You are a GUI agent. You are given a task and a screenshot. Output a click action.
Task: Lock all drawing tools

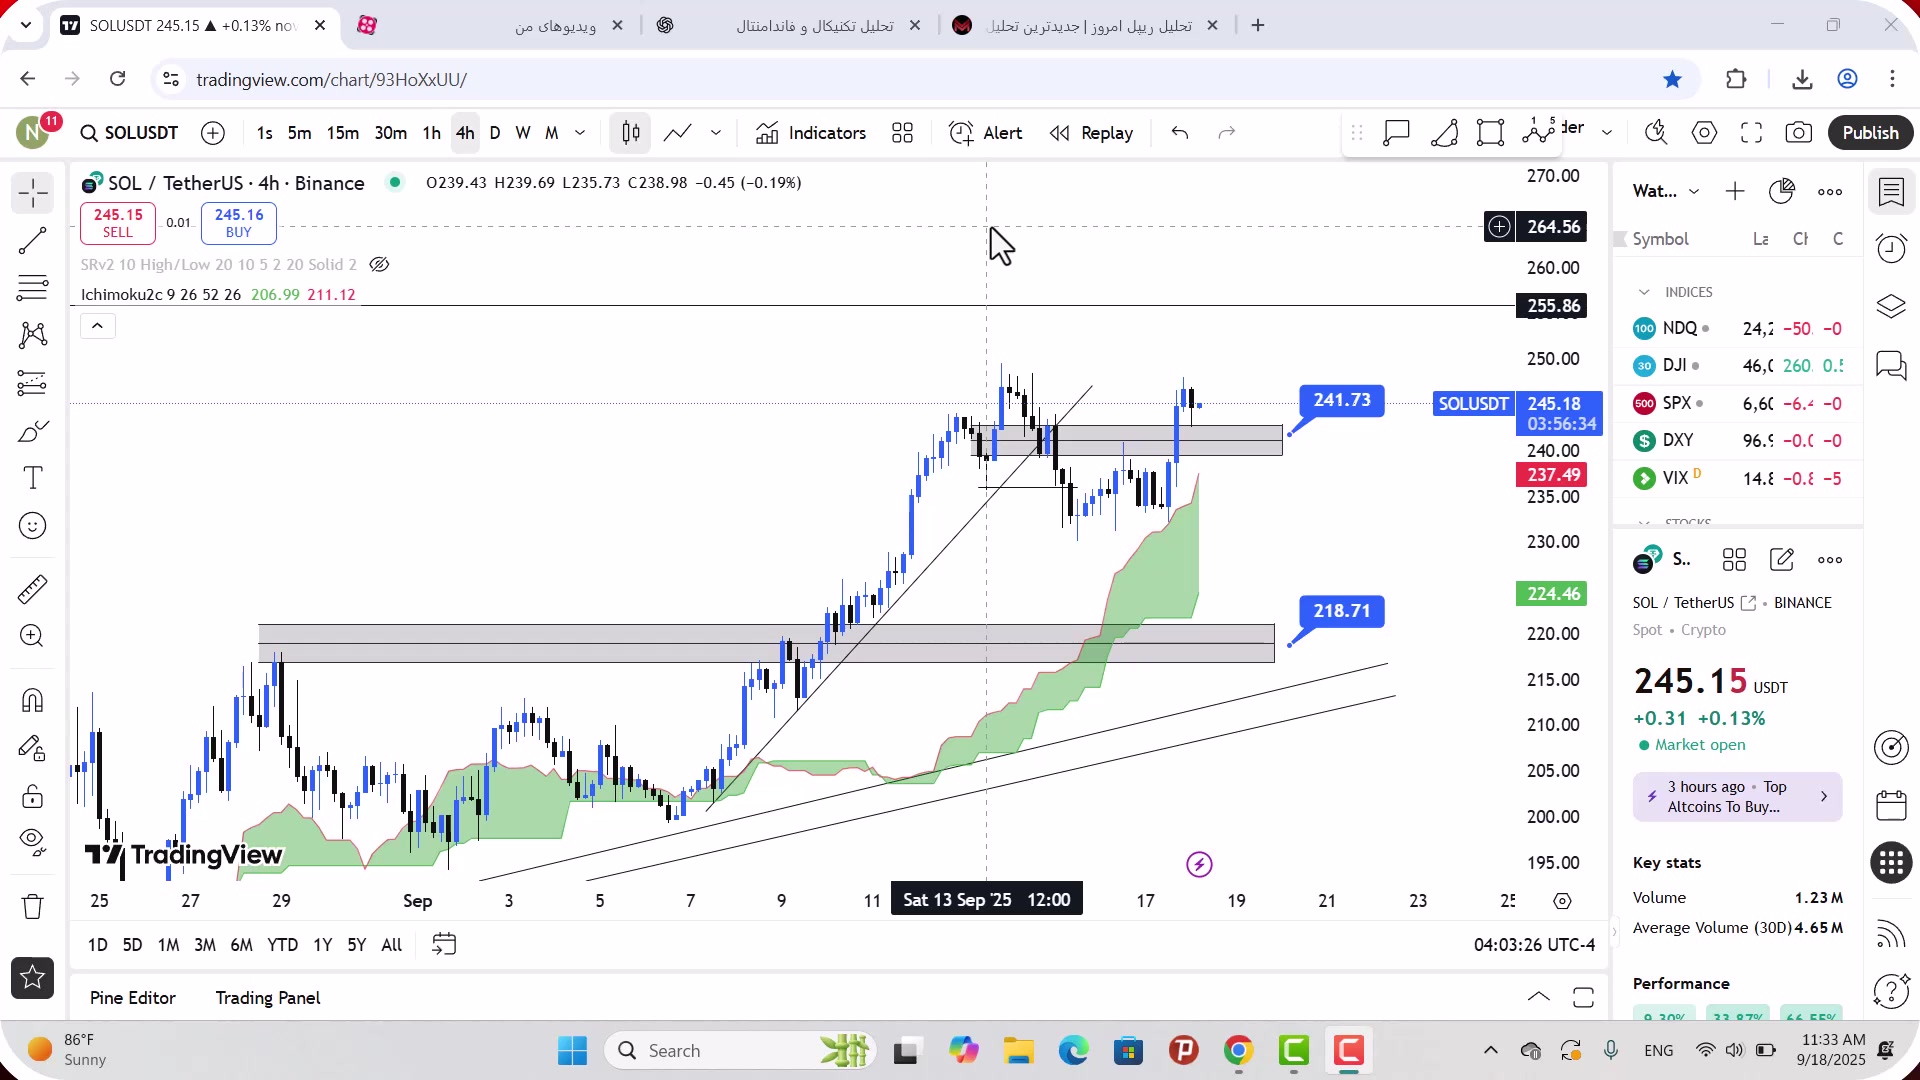pyautogui.click(x=33, y=796)
